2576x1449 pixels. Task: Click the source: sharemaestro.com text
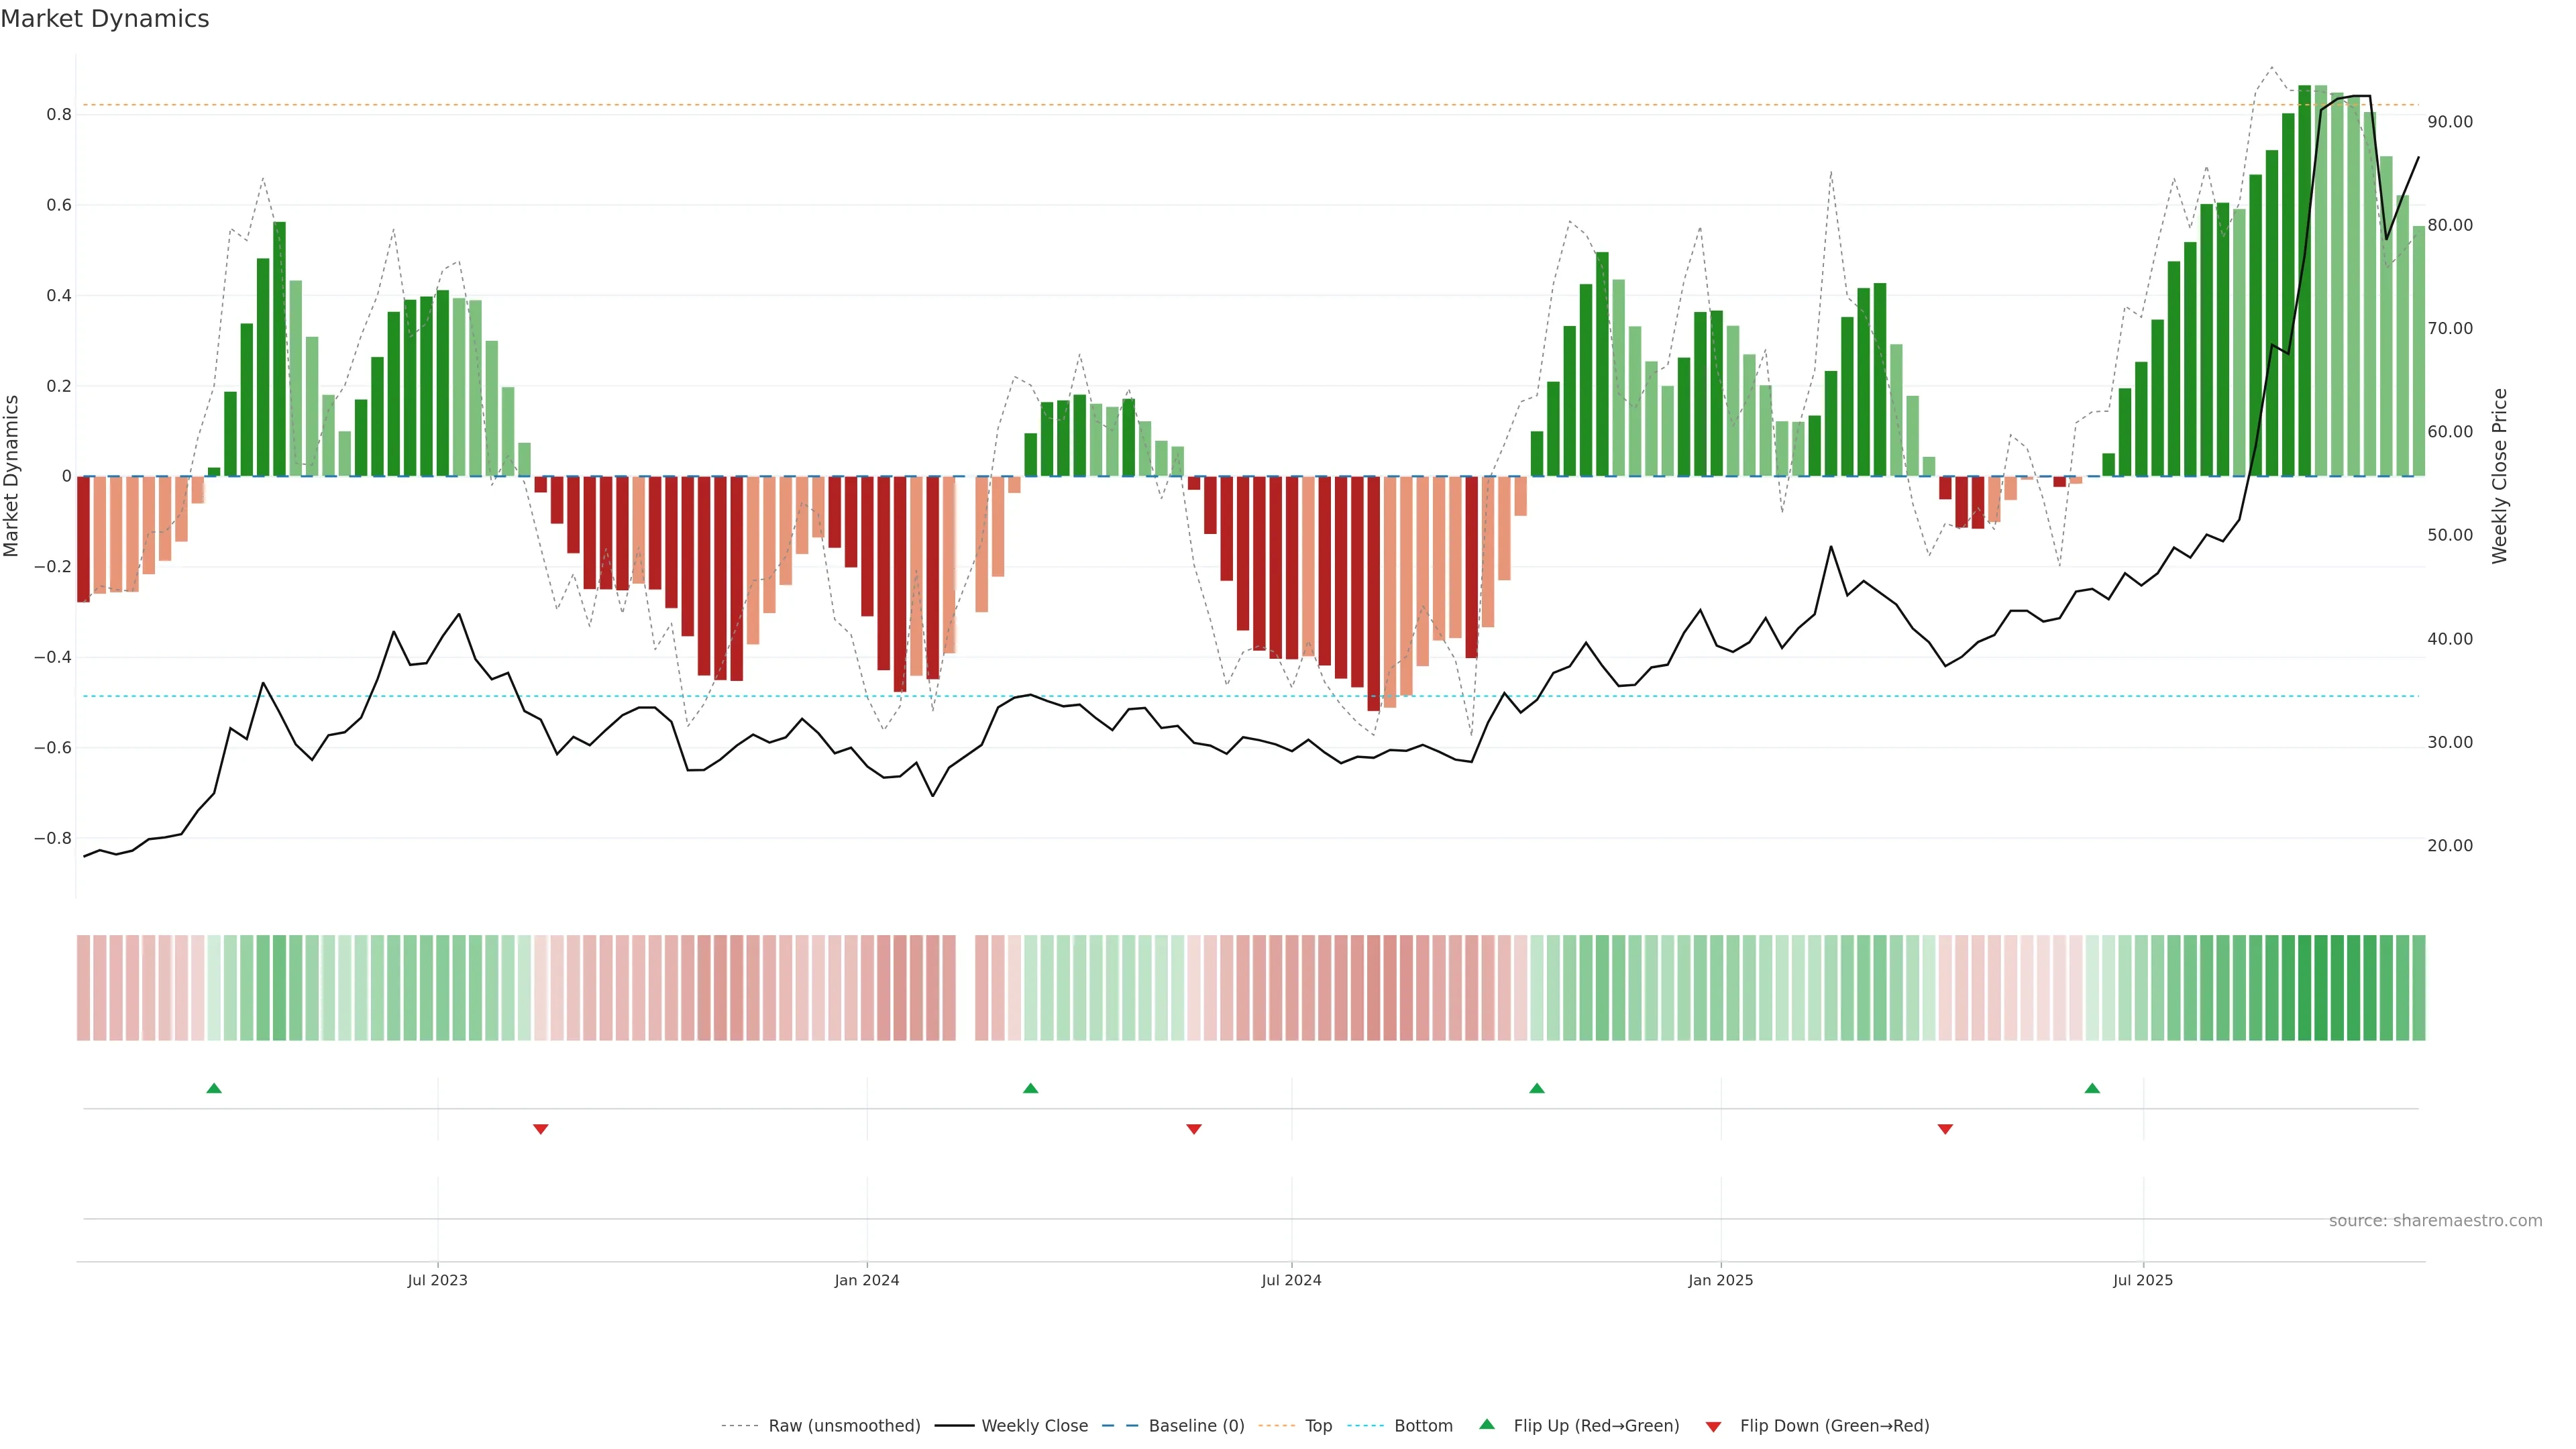pyautogui.click(x=2435, y=1221)
